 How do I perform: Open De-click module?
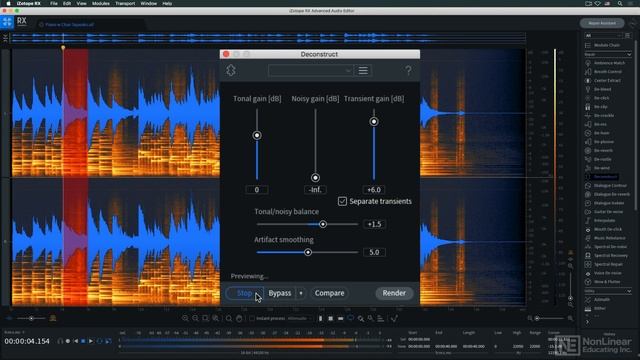598,98
